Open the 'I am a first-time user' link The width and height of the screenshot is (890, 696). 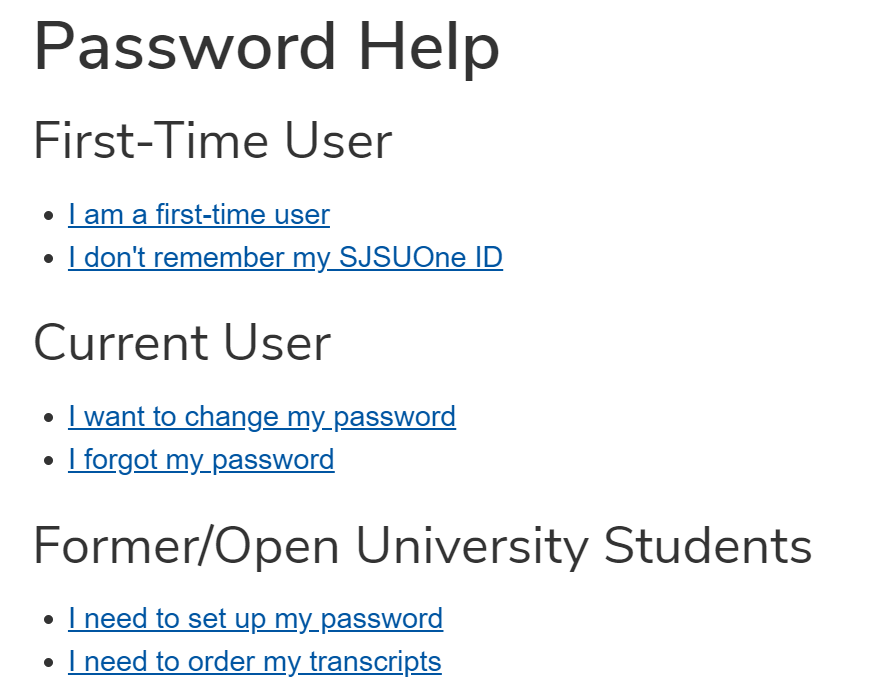click(x=198, y=214)
